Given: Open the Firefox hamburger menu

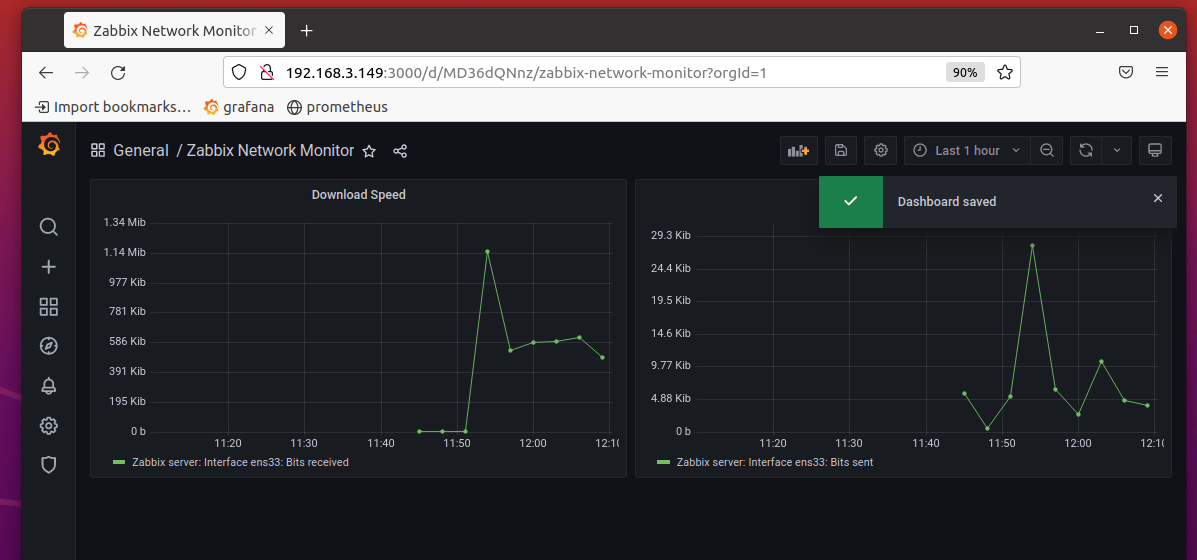Looking at the screenshot, I should (1162, 72).
